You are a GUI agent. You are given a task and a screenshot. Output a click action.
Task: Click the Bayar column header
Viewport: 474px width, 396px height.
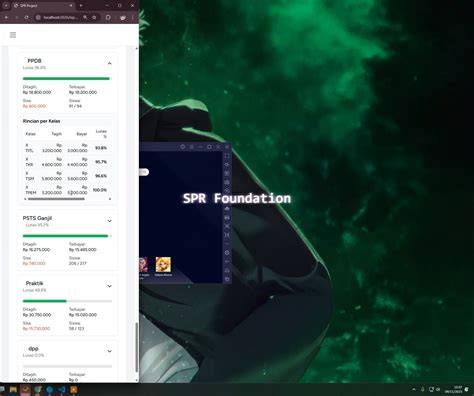pyautogui.click(x=82, y=134)
